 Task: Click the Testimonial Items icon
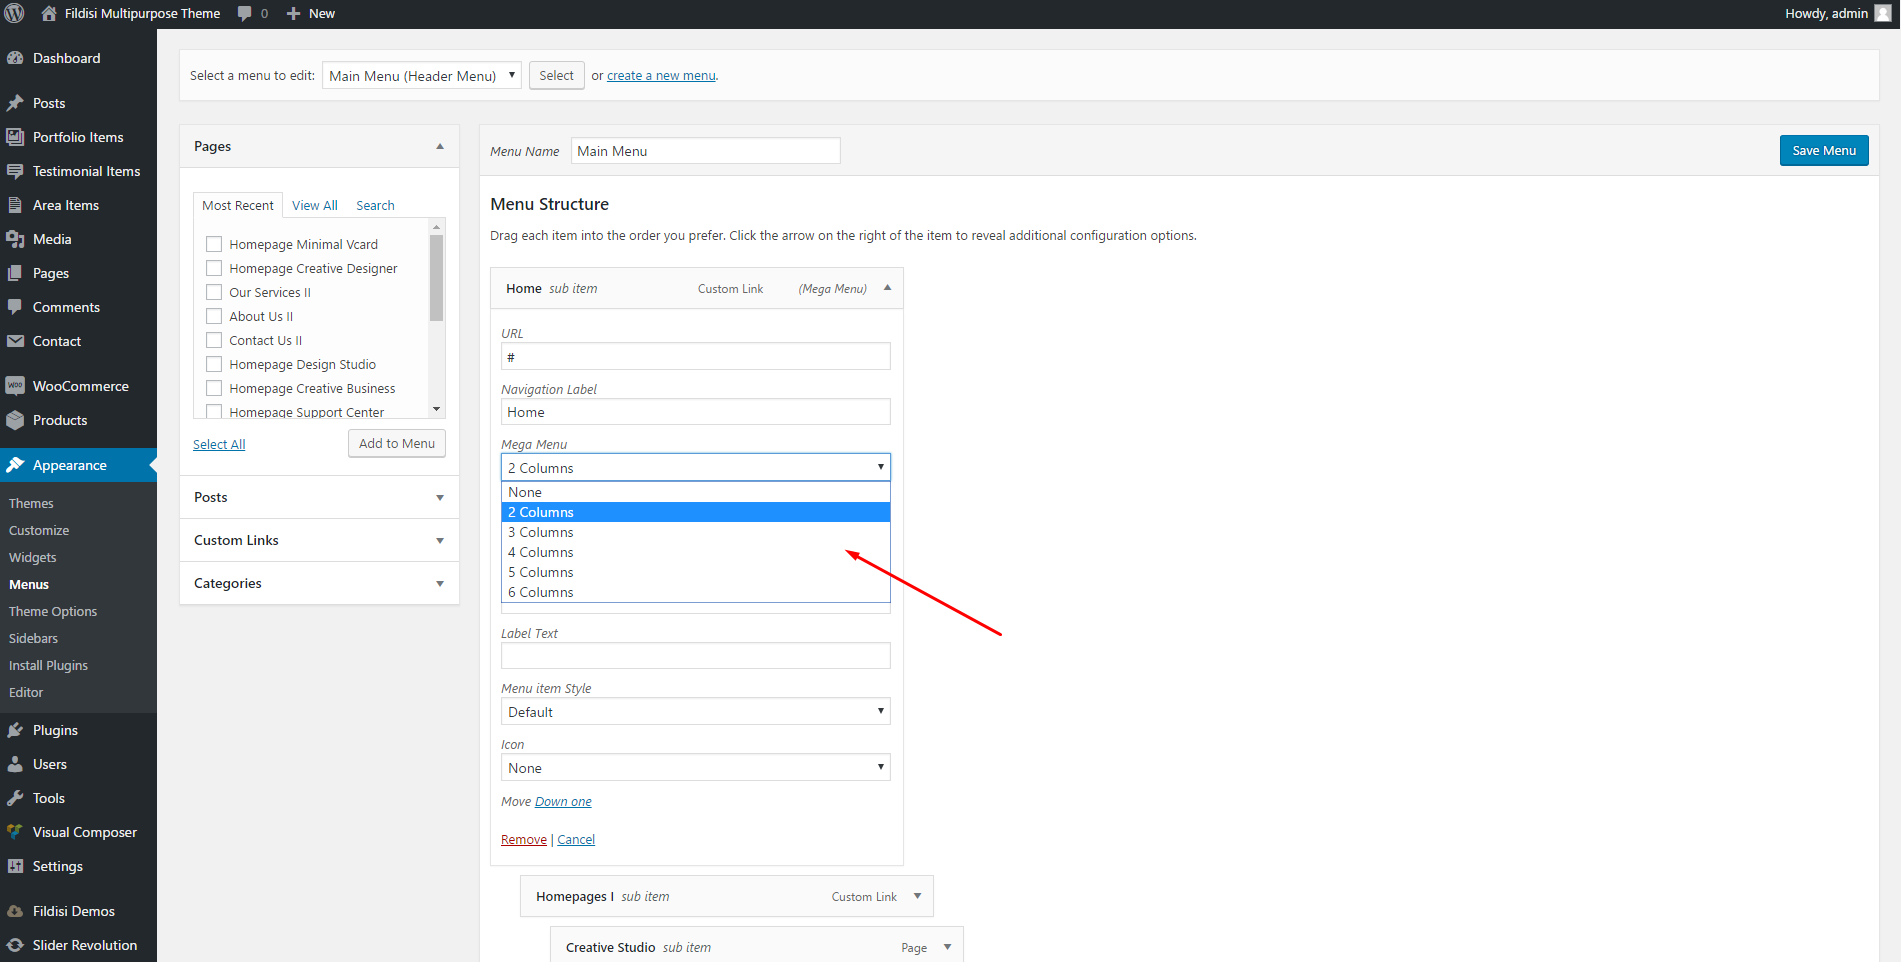[15, 171]
